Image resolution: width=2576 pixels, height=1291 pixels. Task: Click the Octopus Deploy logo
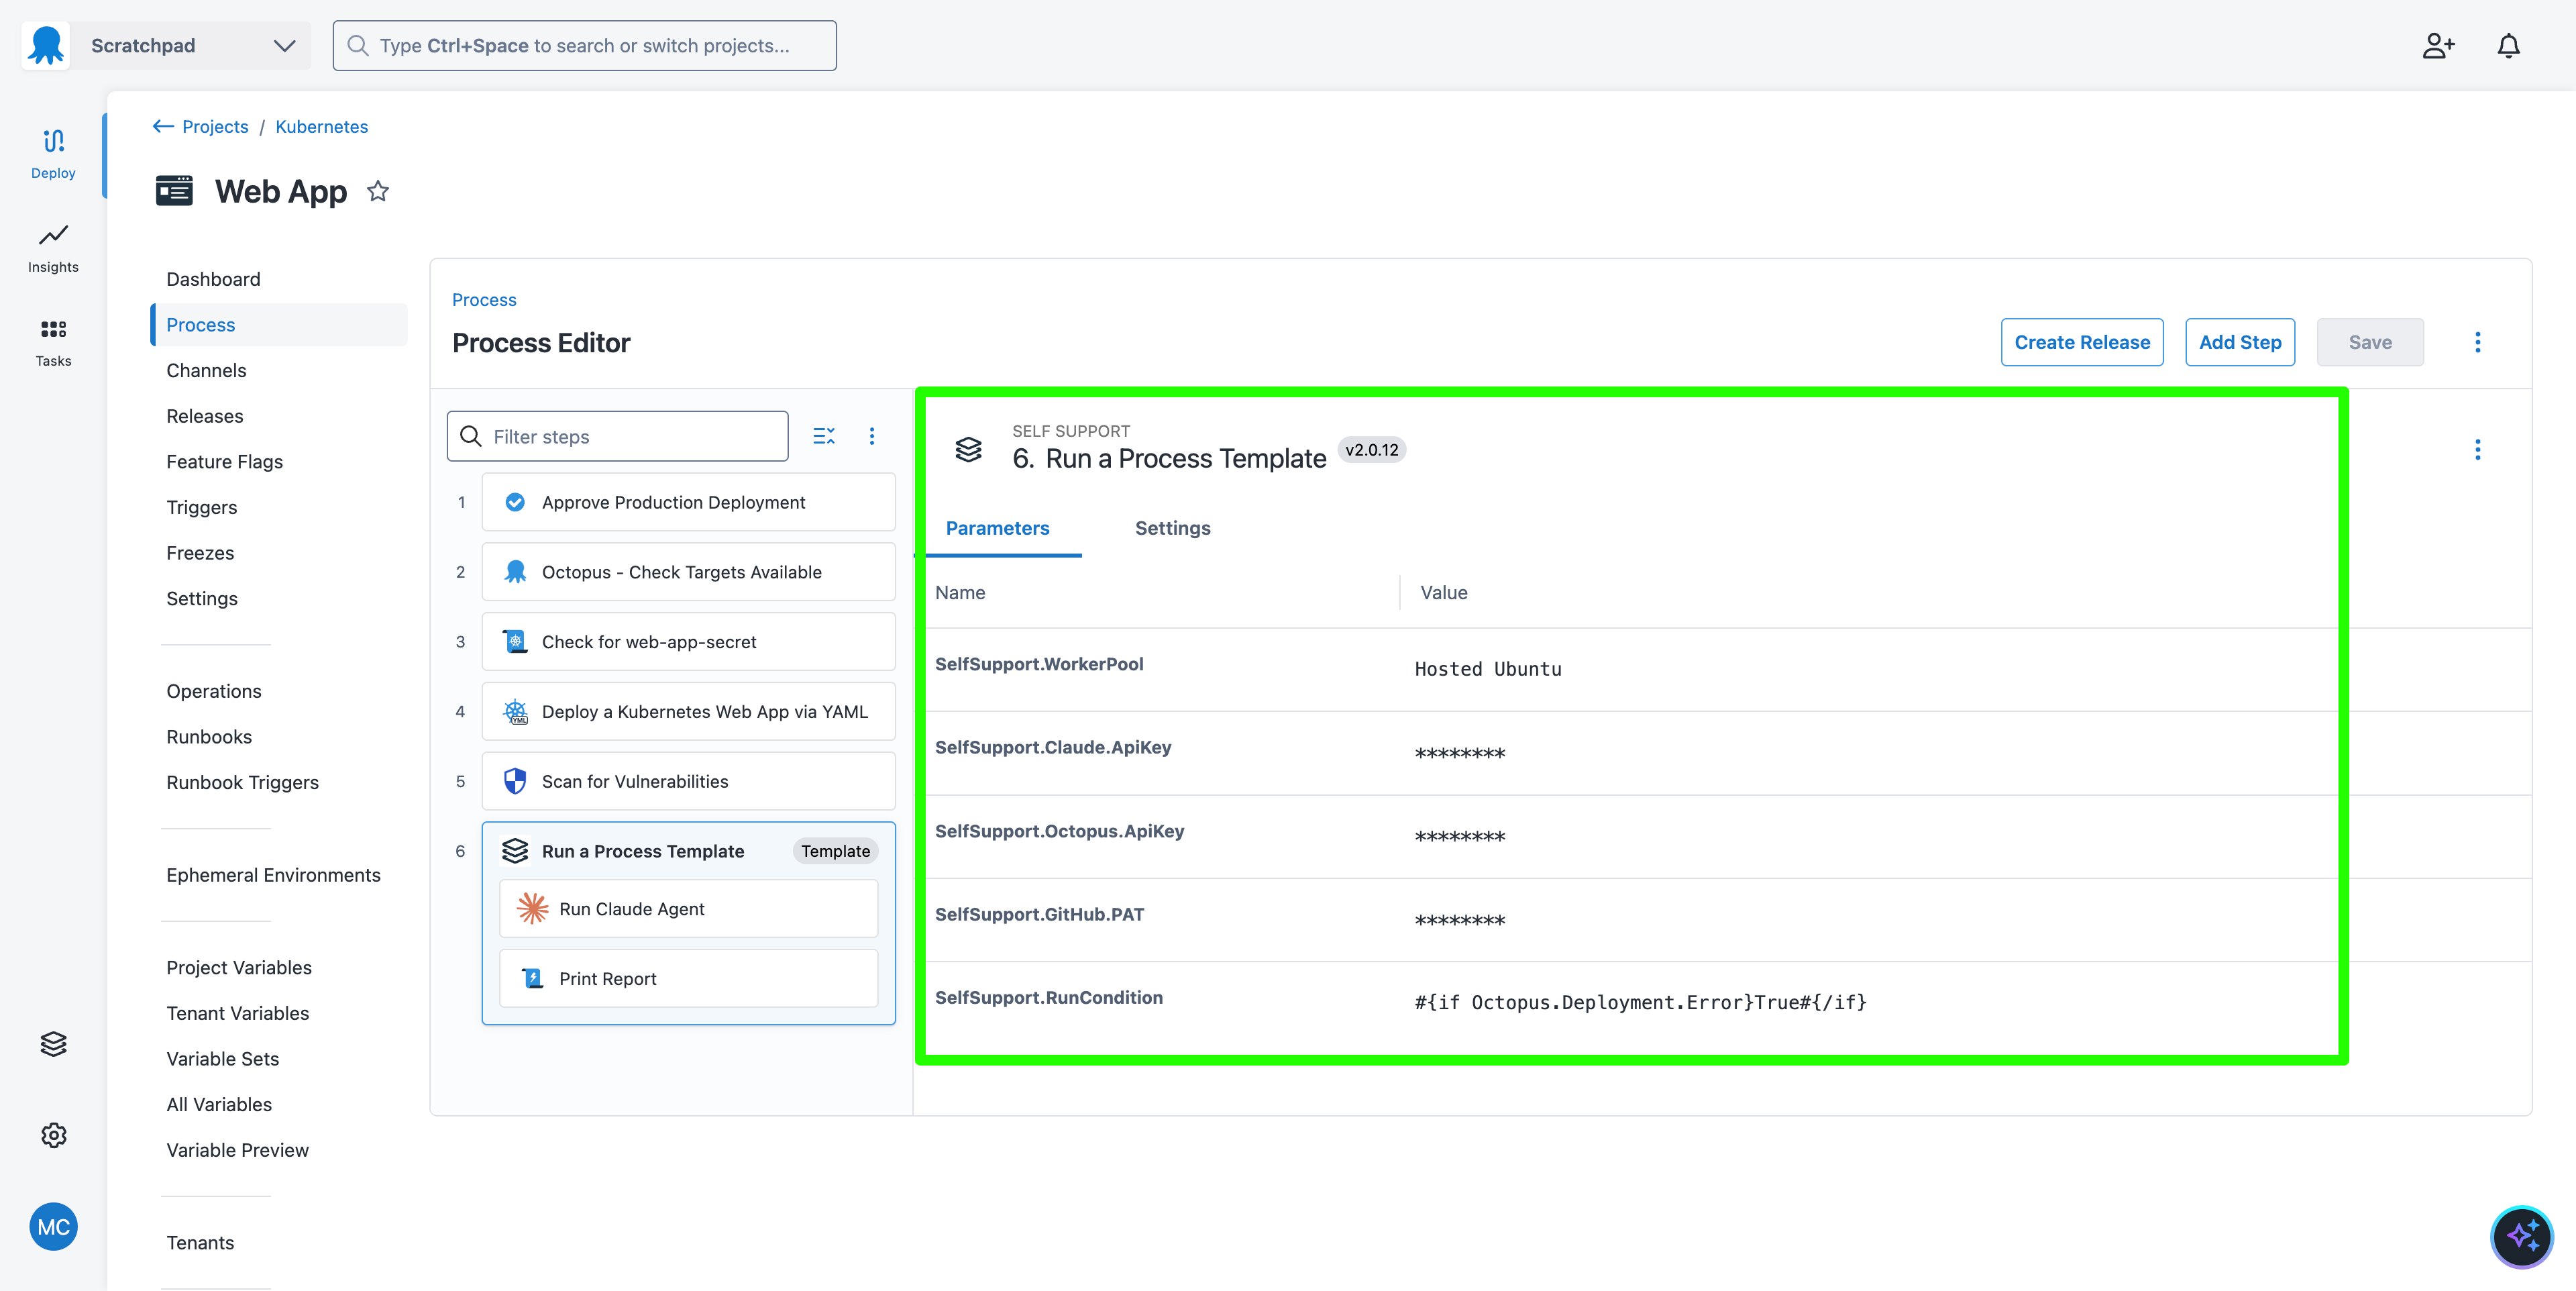pyautogui.click(x=46, y=45)
